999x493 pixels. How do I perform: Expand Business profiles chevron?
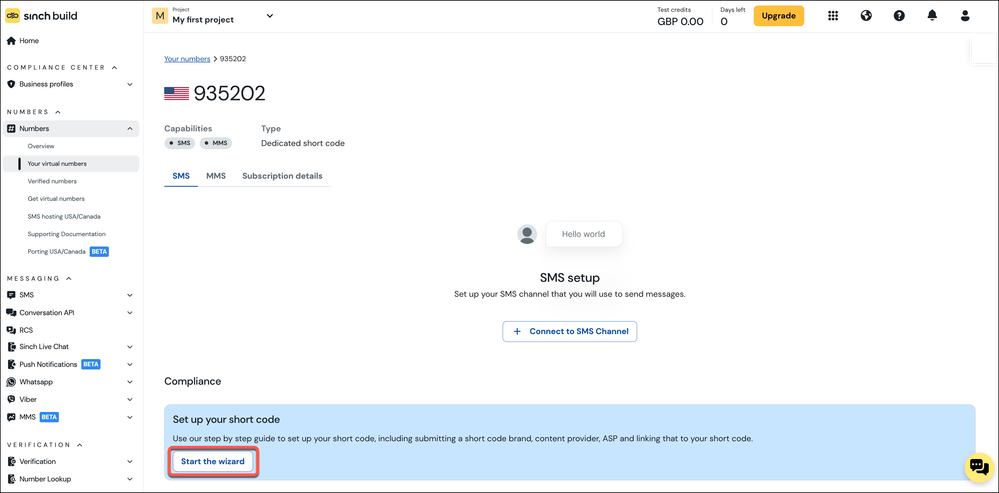click(x=130, y=84)
